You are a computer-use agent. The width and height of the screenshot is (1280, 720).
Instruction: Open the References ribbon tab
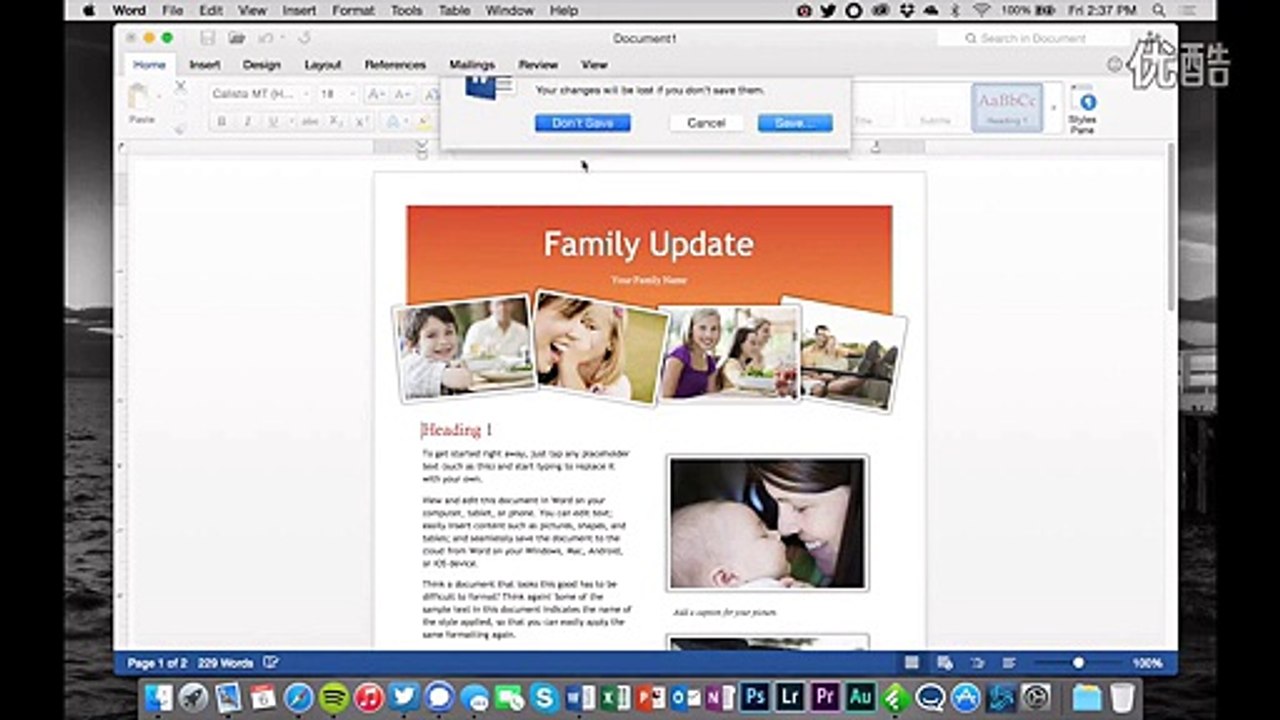click(x=395, y=65)
